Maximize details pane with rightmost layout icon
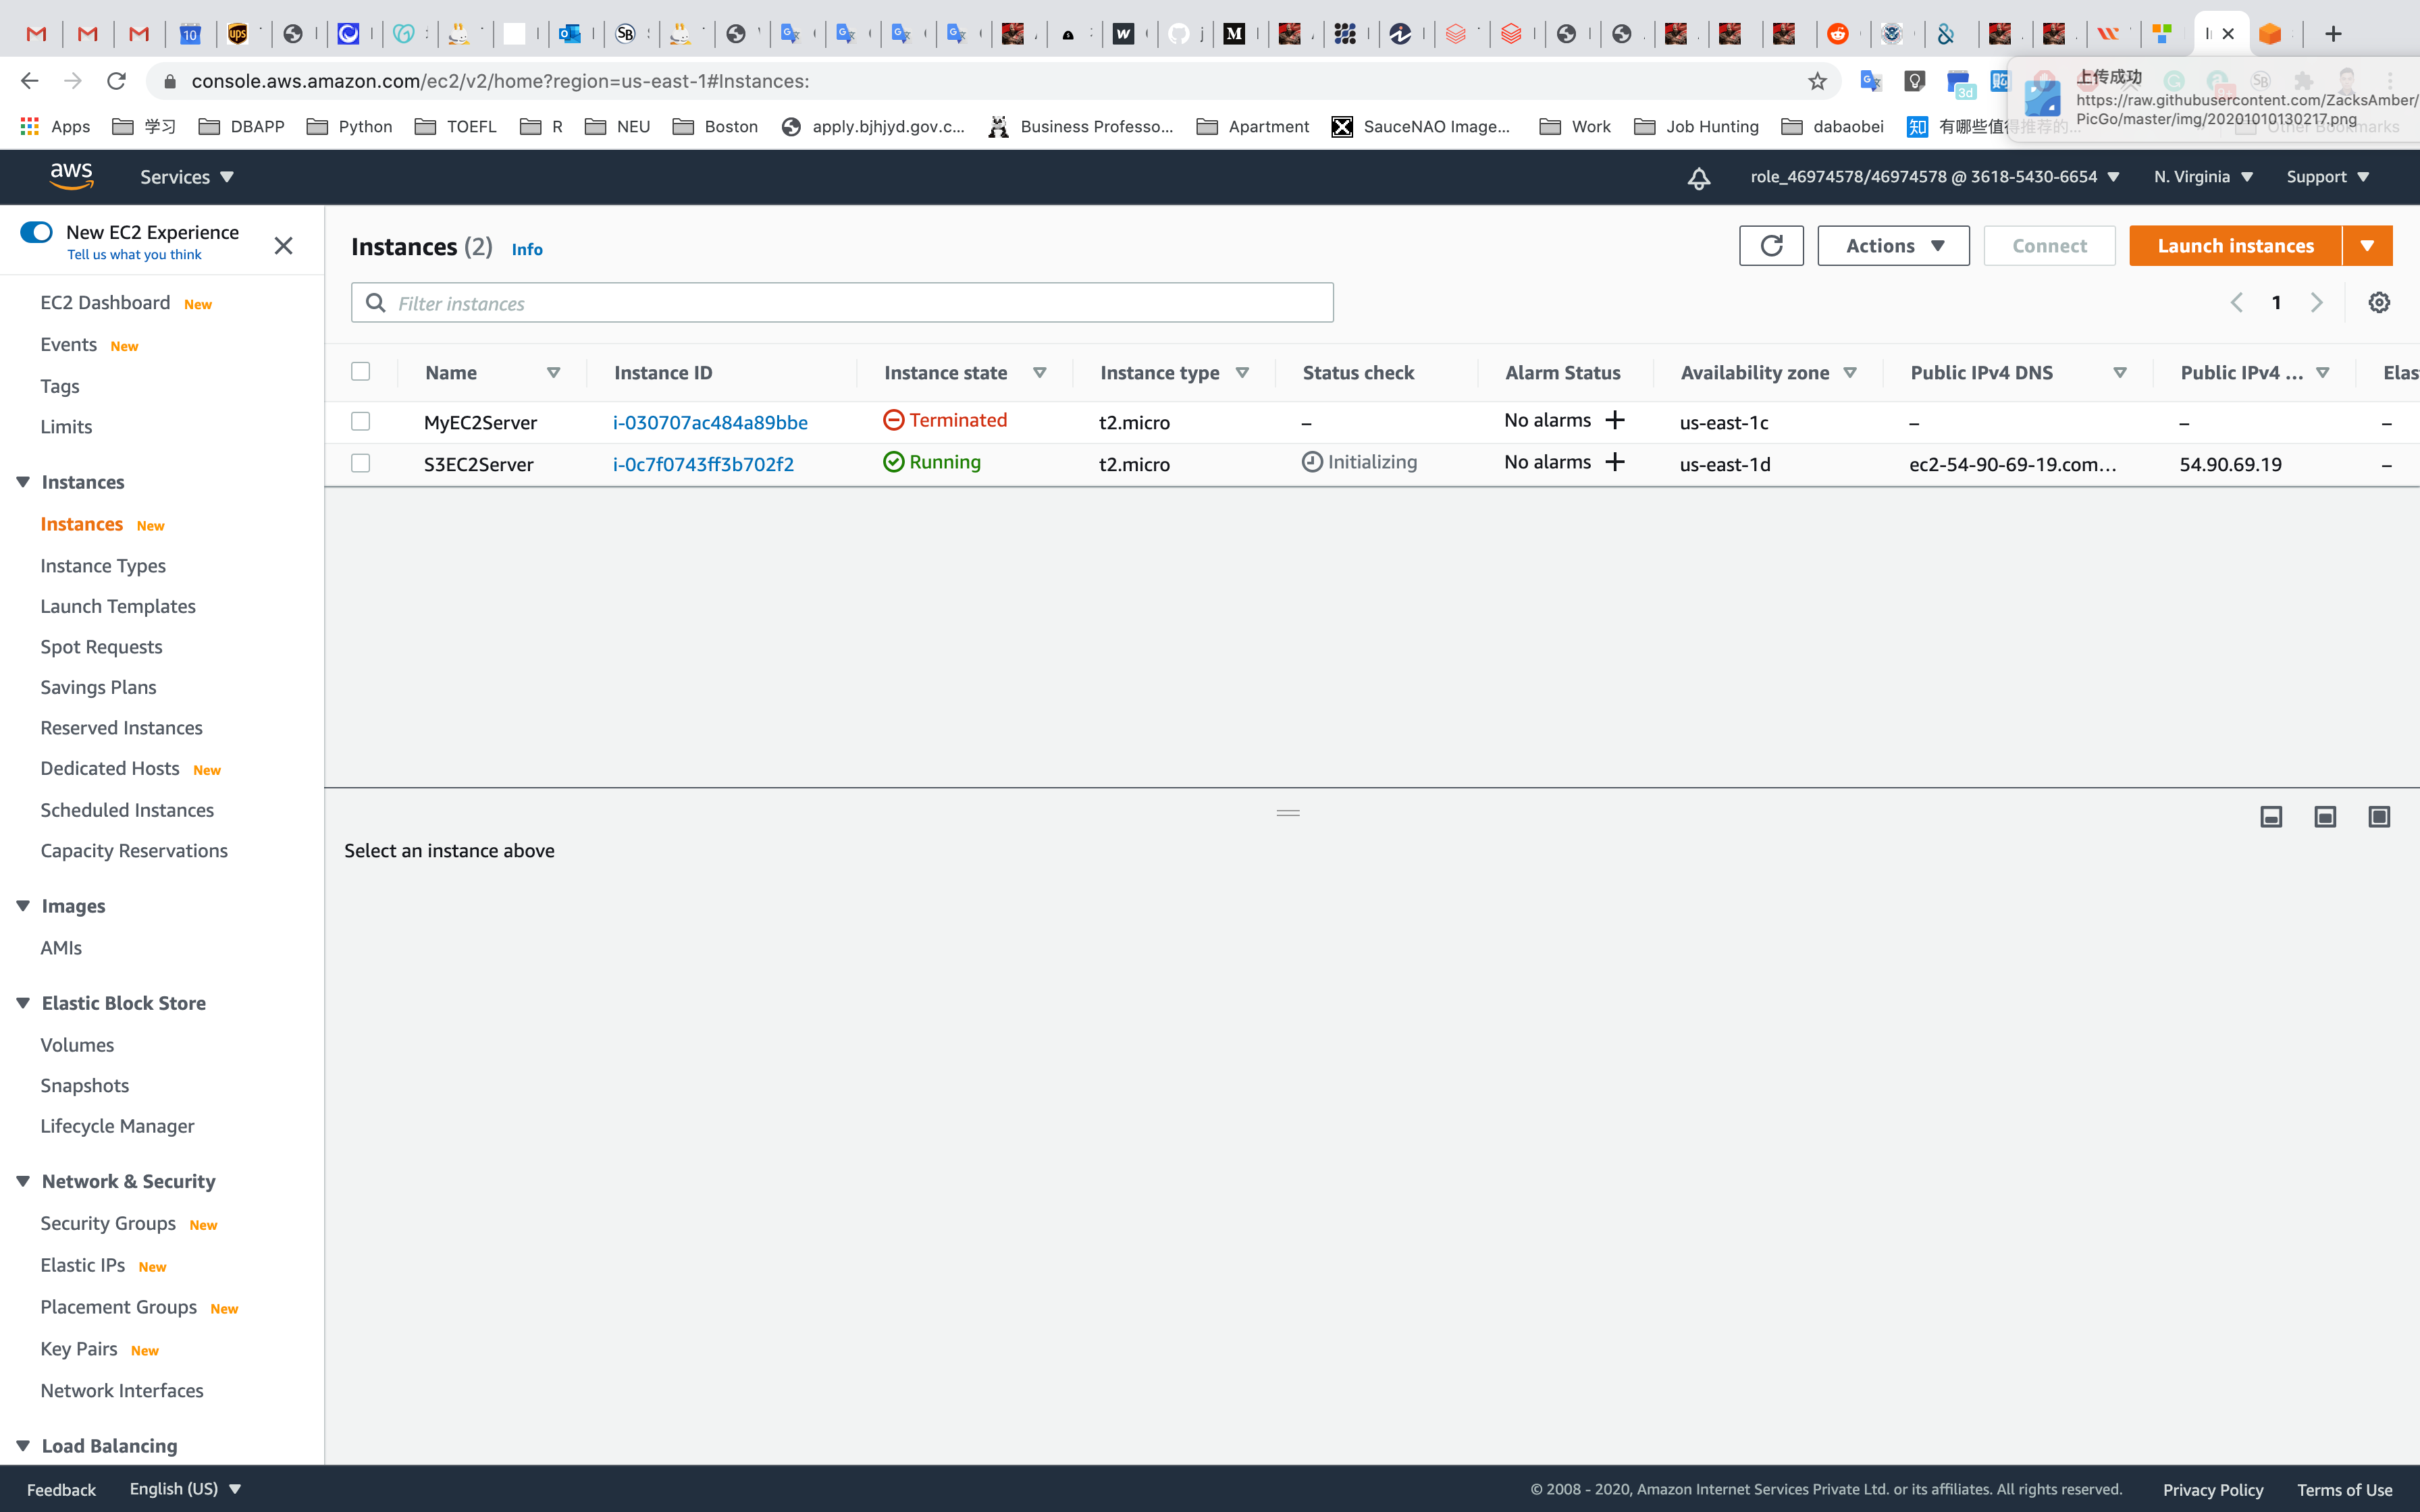The width and height of the screenshot is (2420, 1512). coord(2379,817)
